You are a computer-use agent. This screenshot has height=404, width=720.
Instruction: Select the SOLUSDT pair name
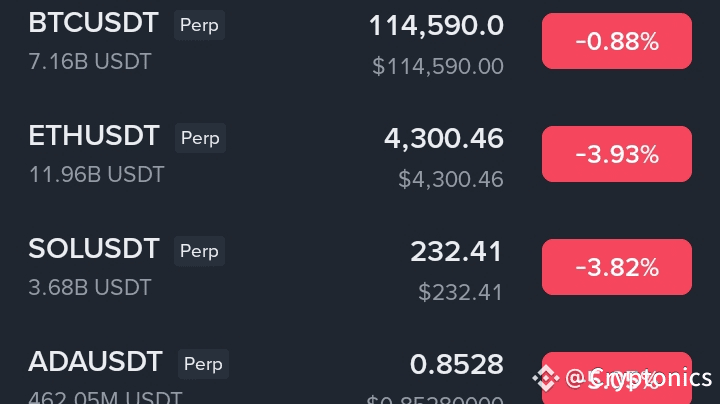click(x=93, y=250)
